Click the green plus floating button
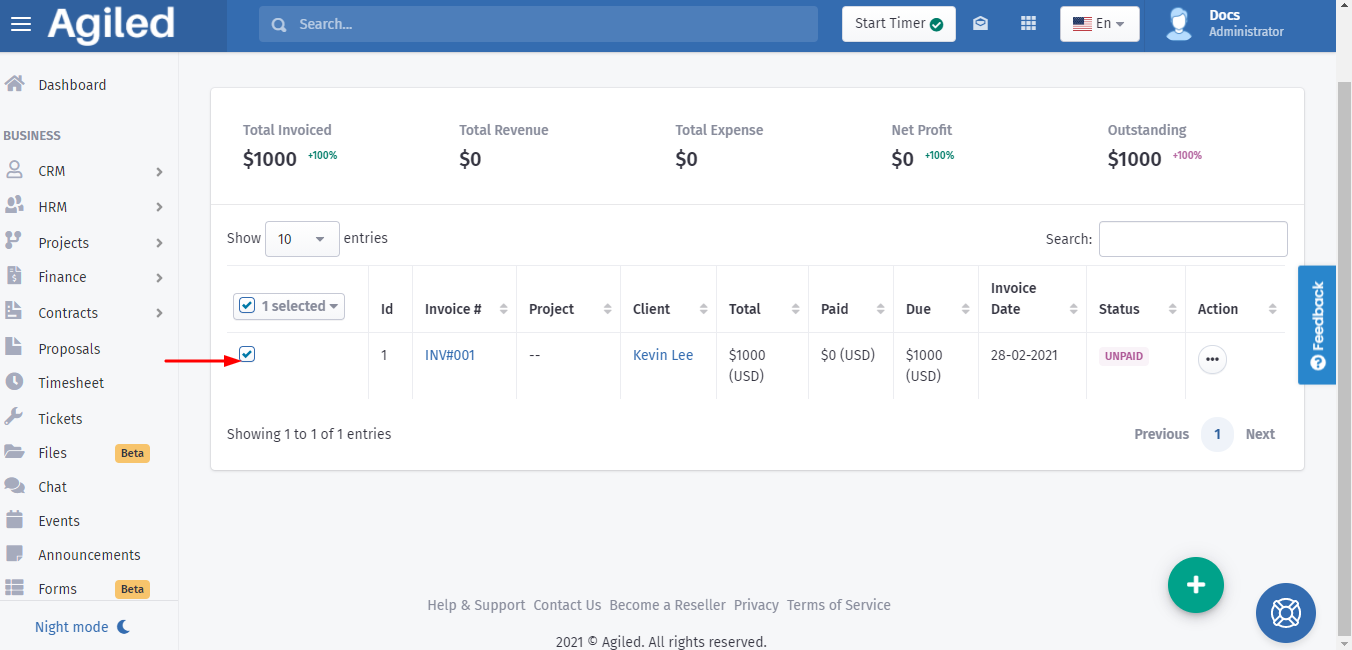Image resolution: width=1352 pixels, height=650 pixels. [1196, 585]
